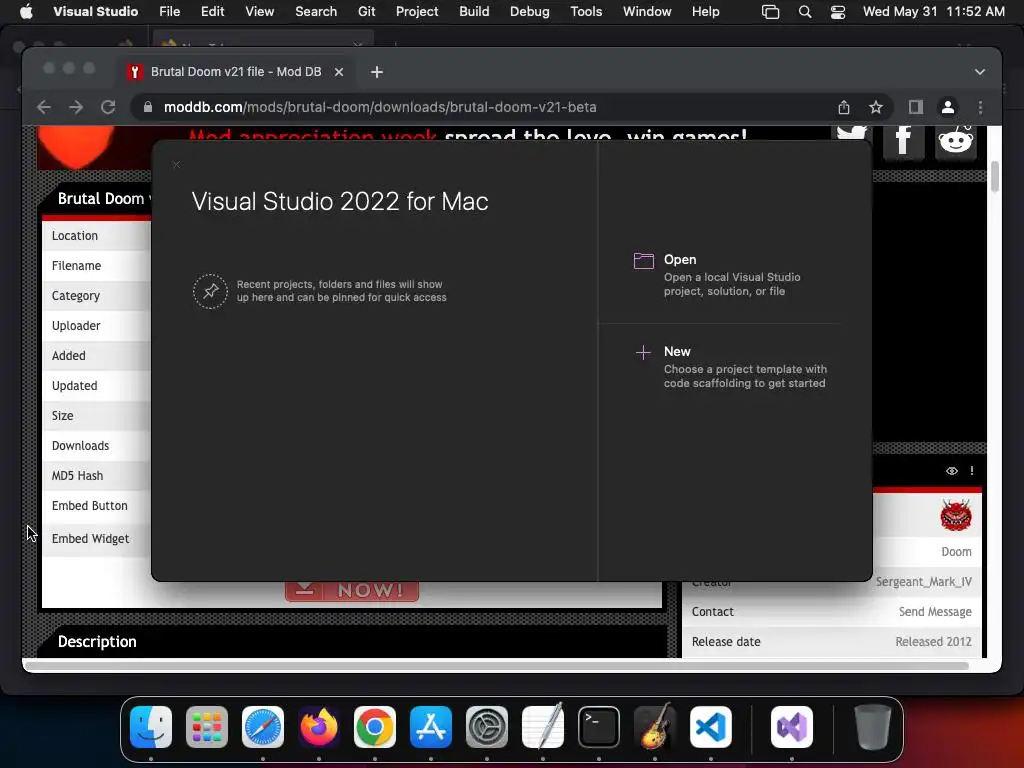Click the "Embed Widget" row label

[90, 539]
